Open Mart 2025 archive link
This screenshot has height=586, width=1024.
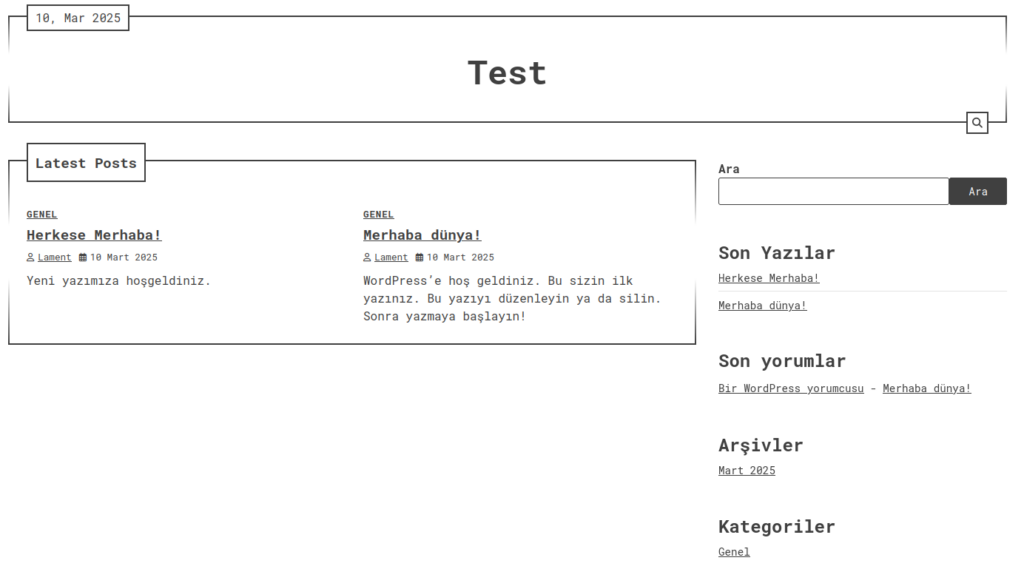[x=746, y=470]
